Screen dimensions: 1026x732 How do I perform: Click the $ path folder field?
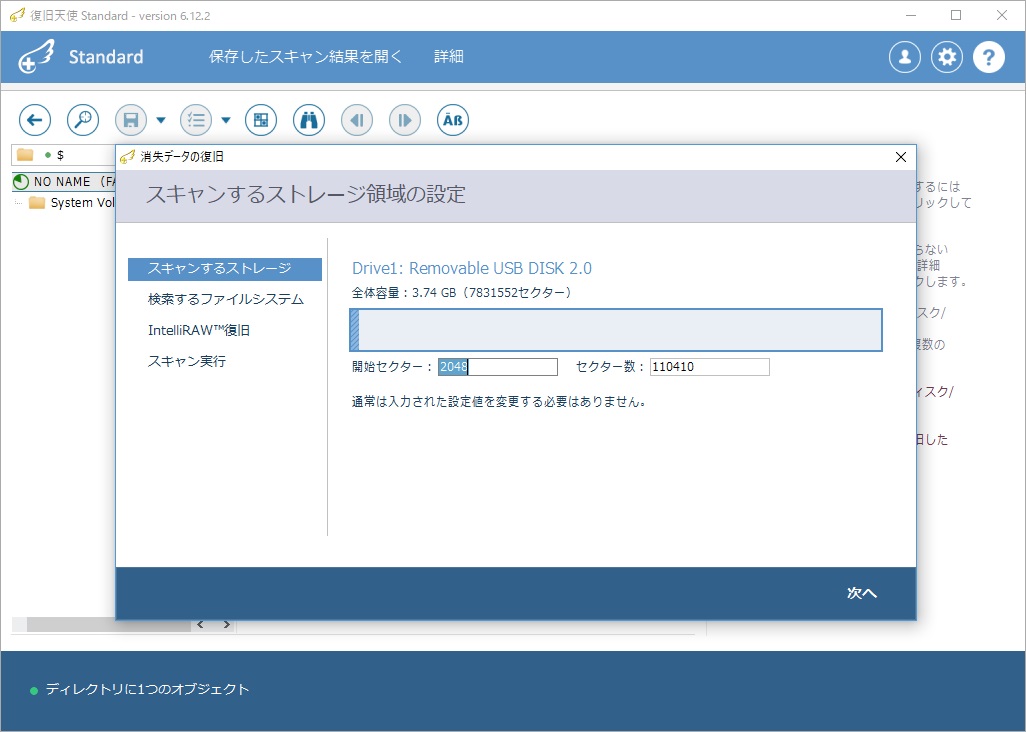(x=63, y=155)
